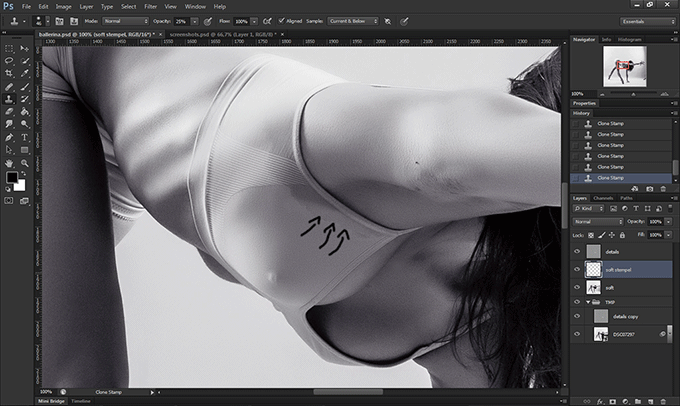This screenshot has width=680, height=406.
Task: Open the layer blend mode dropdown
Action: (x=598, y=222)
